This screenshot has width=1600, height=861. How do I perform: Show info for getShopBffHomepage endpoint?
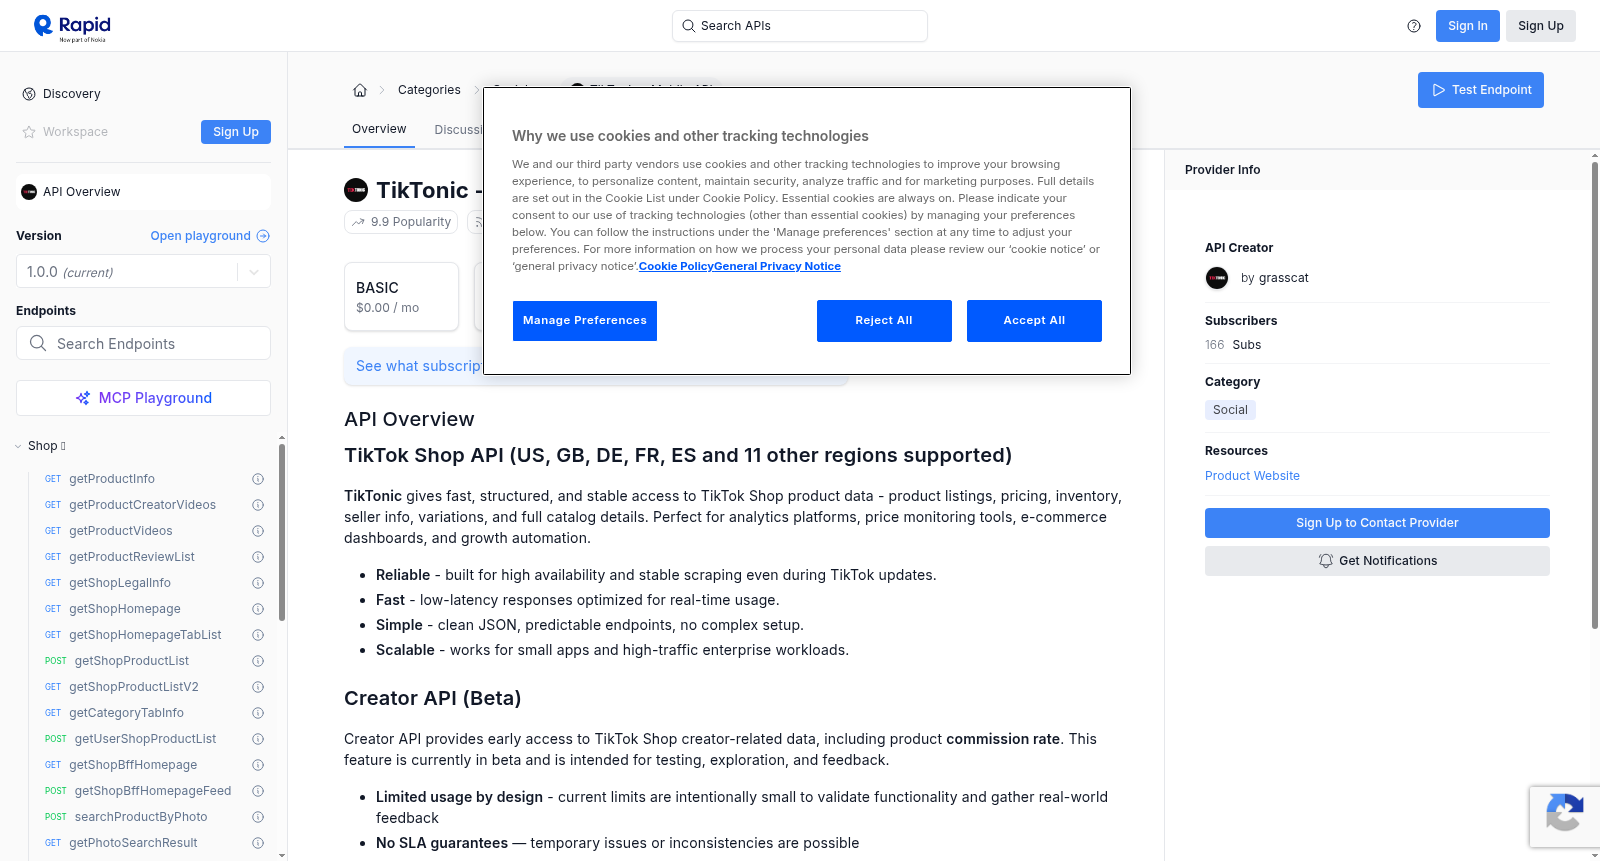pos(258,765)
